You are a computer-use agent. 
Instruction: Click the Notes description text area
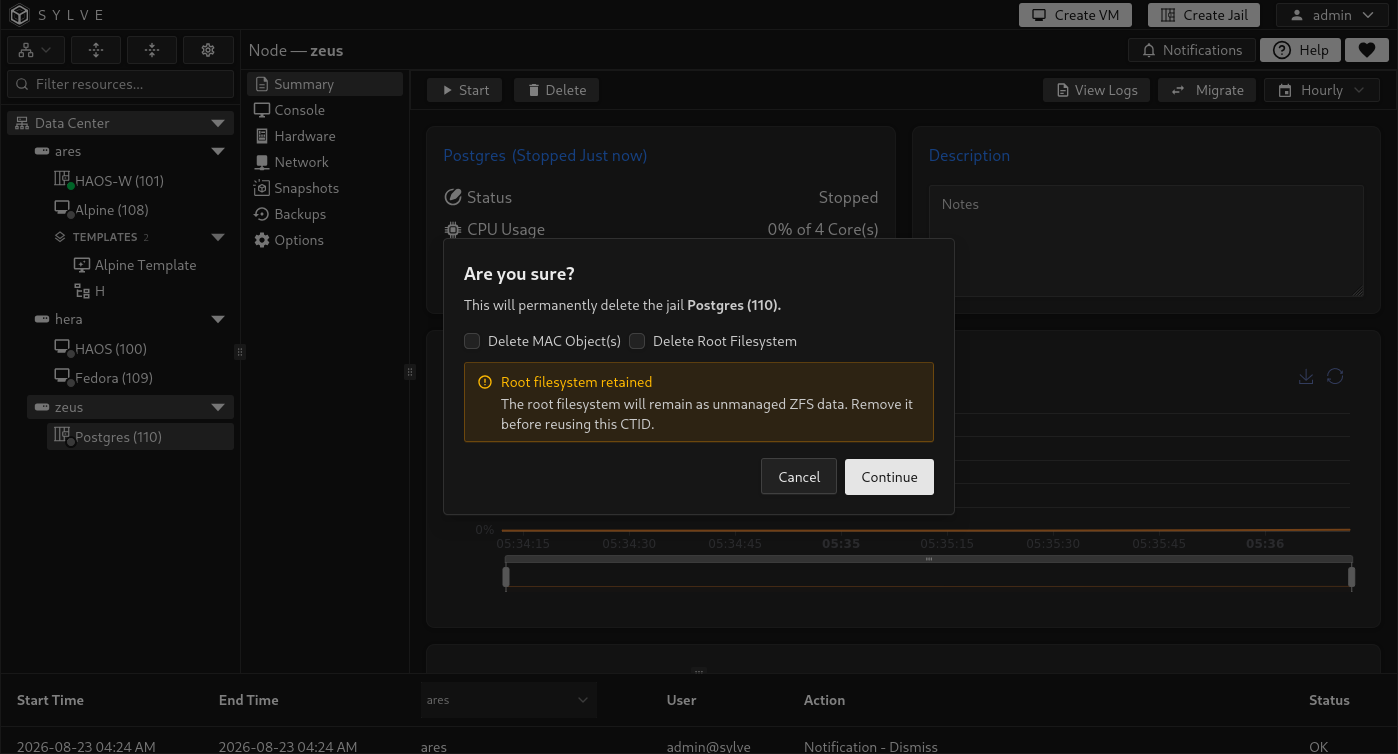point(1146,240)
